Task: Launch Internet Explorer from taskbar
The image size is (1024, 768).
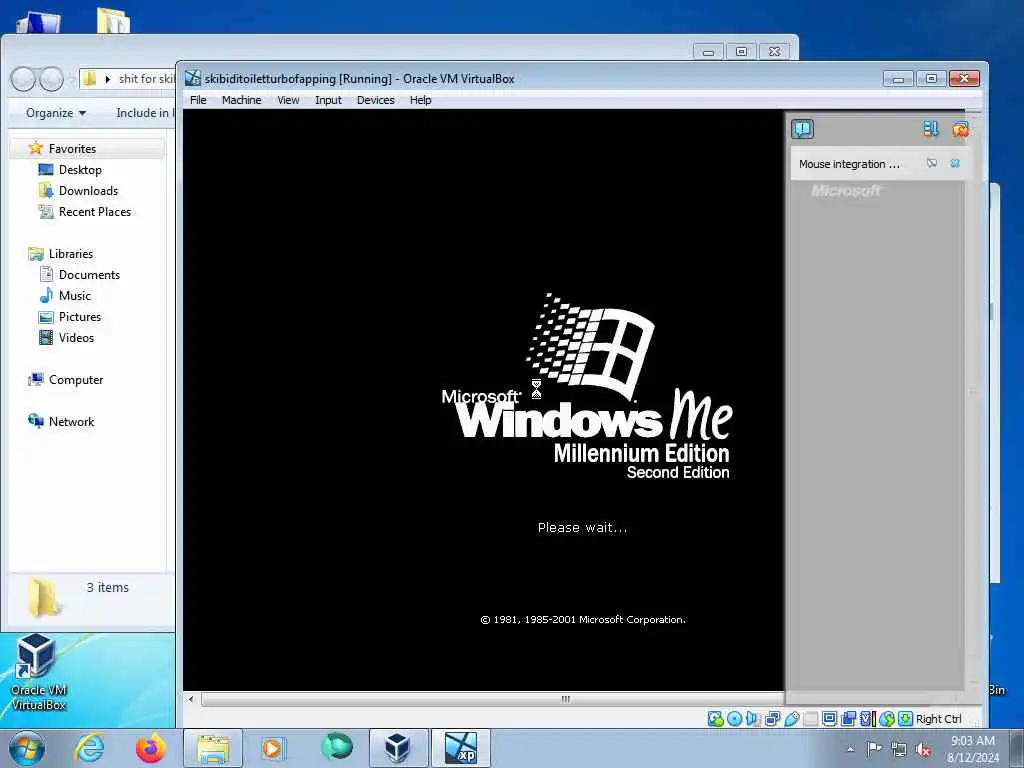Action: pos(89,748)
